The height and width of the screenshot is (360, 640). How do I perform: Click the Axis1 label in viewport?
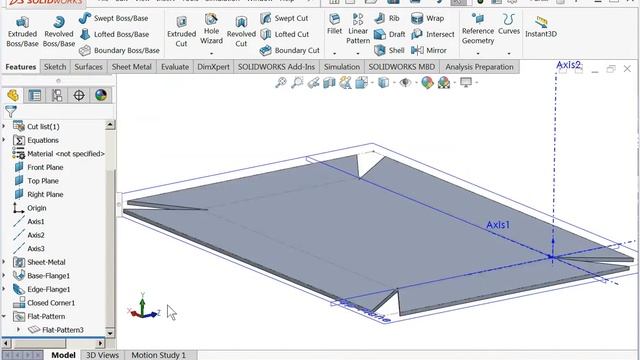click(498, 225)
